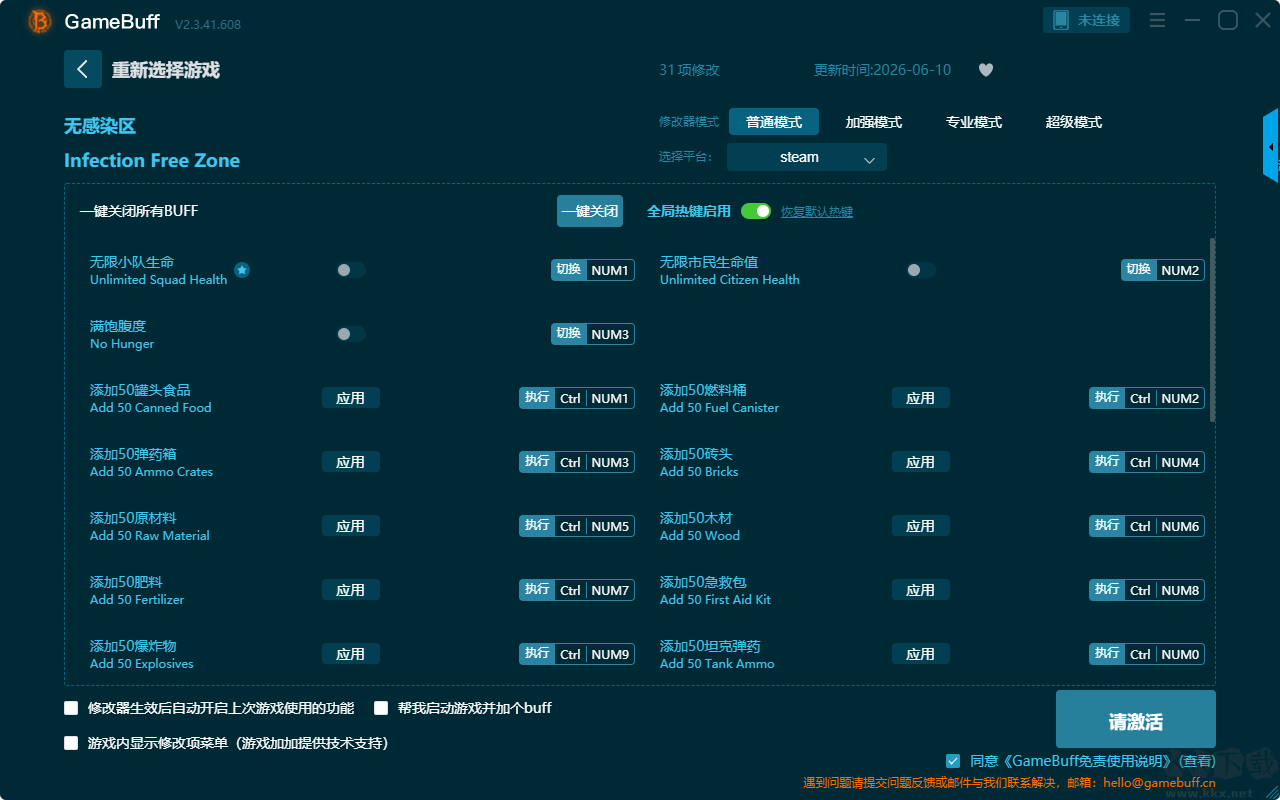Toggle No Hunger switch
1280x800 pixels.
pyautogui.click(x=351, y=334)
